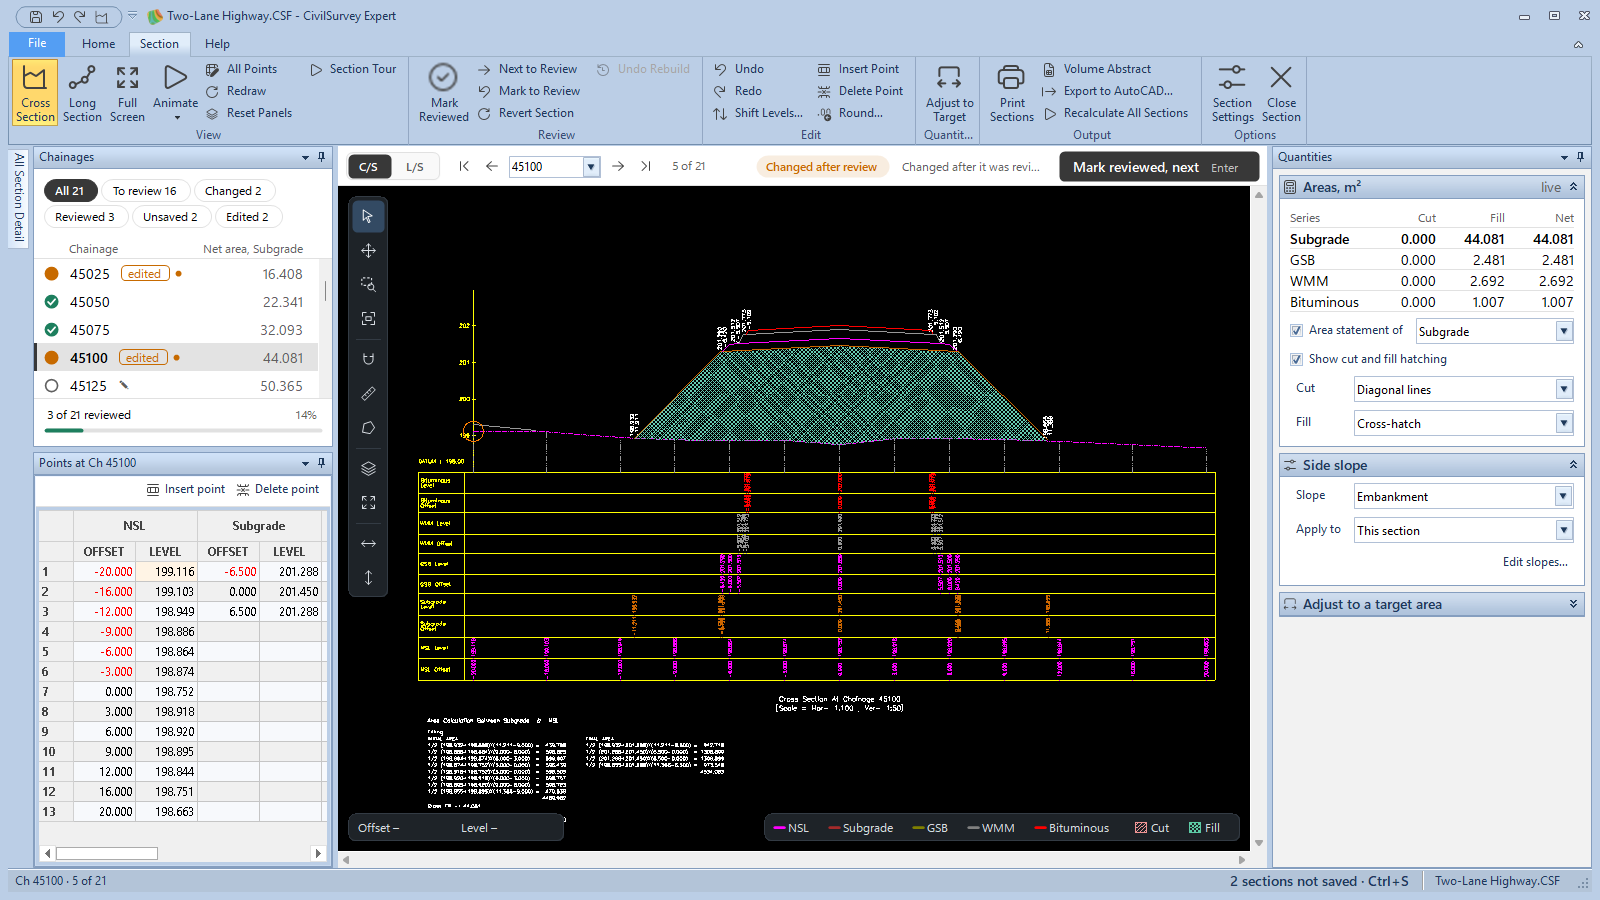The height and width of the screenshot is (900, 1600).
Task: Click Delete point in Points panel
Action: (x=278, y=489)
